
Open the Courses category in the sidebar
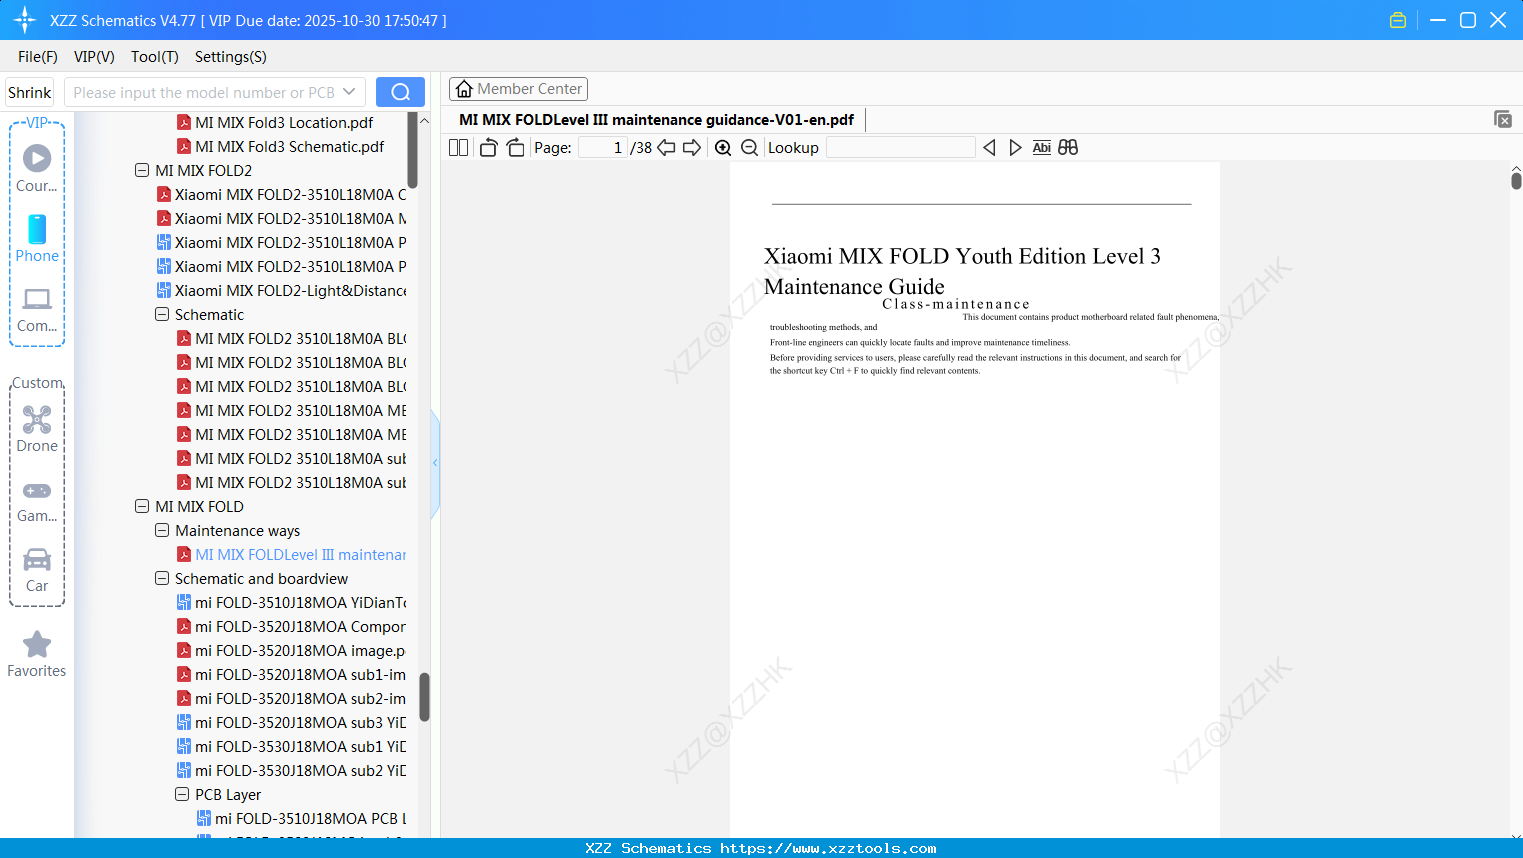point(37,169)
